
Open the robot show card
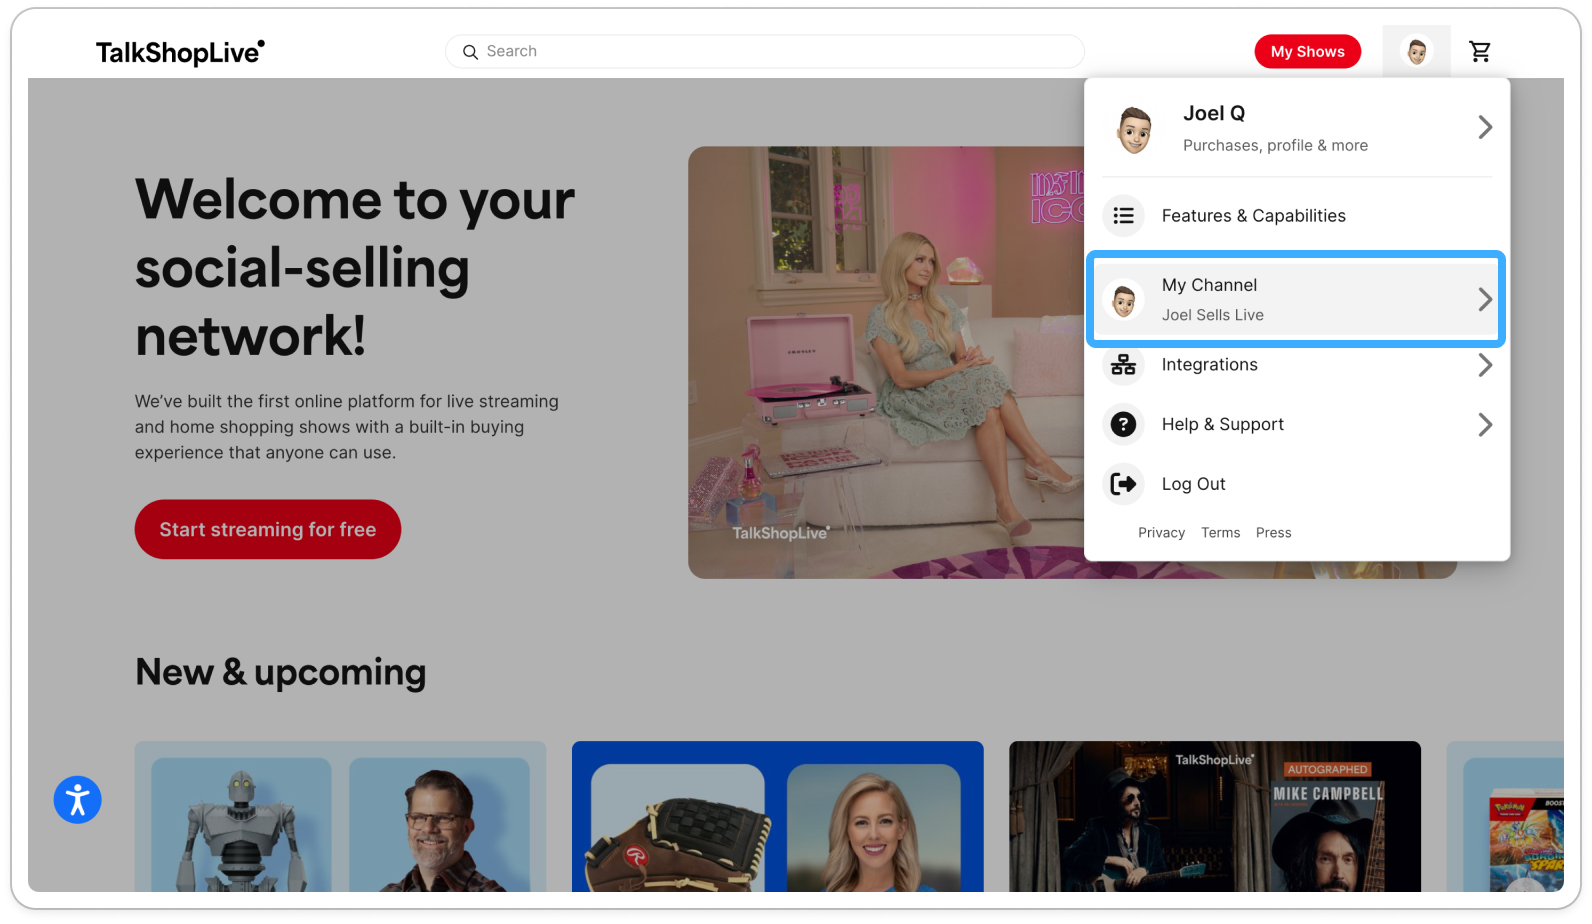tap(340, 816)
